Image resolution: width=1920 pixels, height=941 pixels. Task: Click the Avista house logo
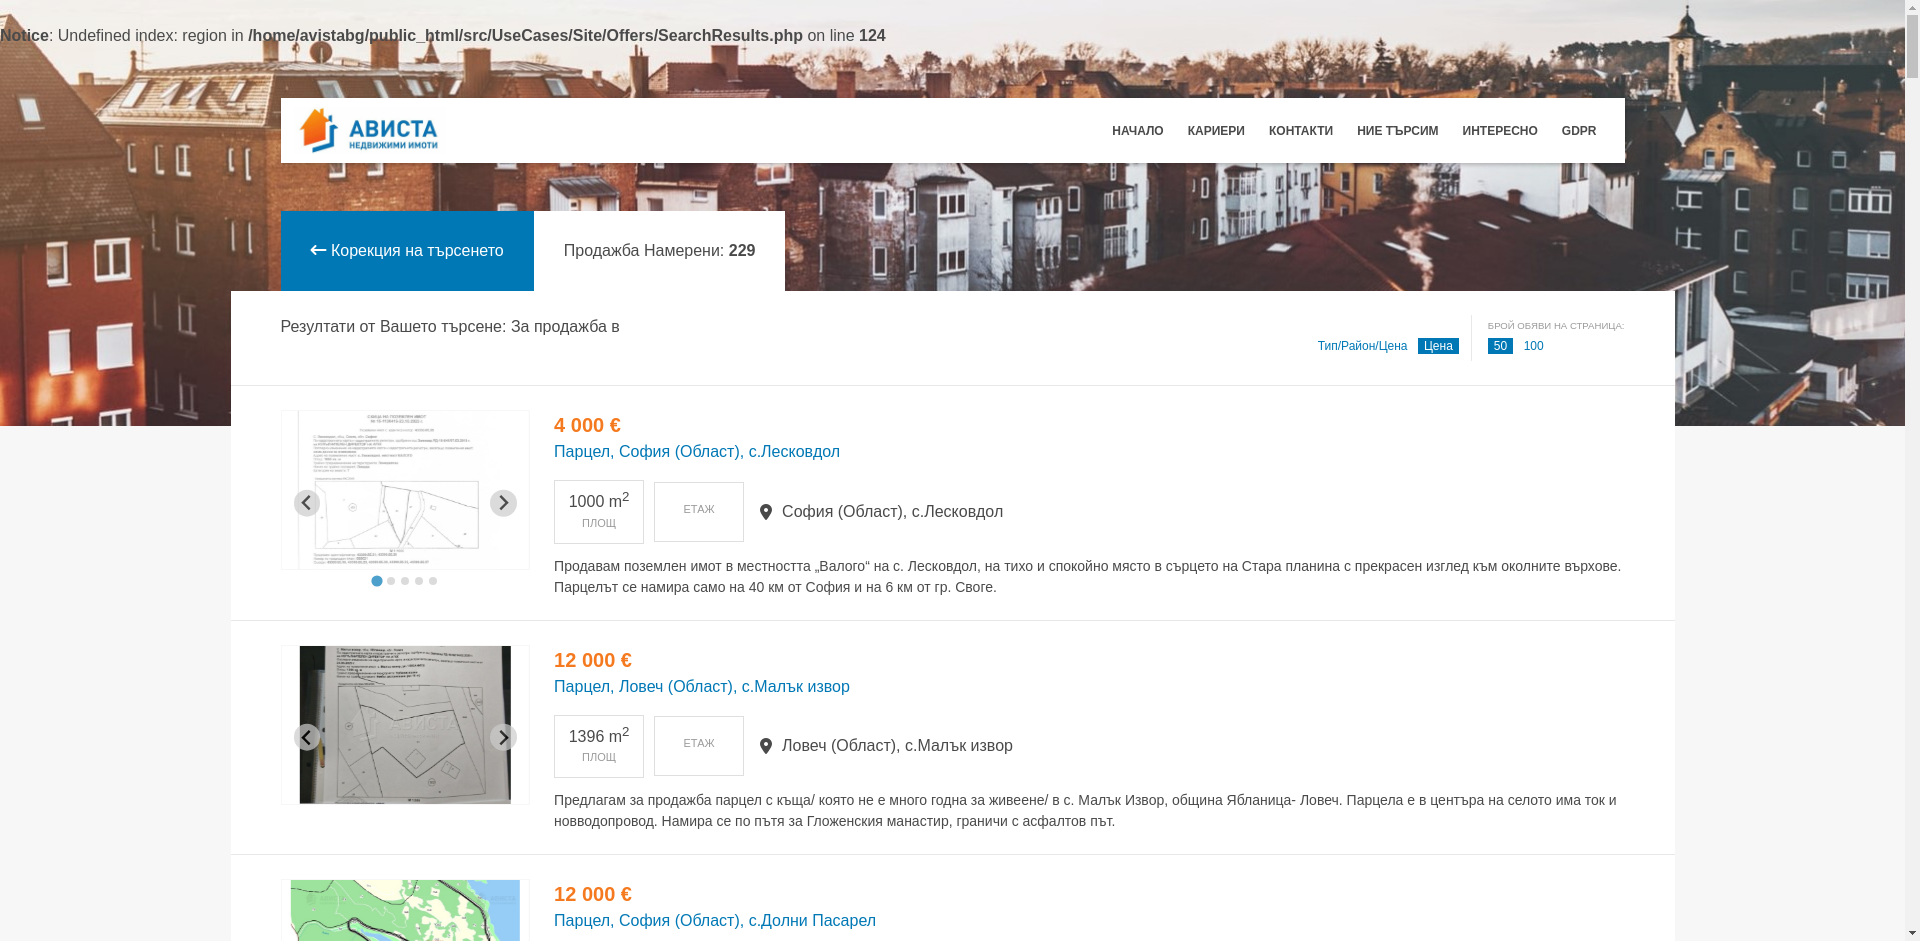[368, 131]
